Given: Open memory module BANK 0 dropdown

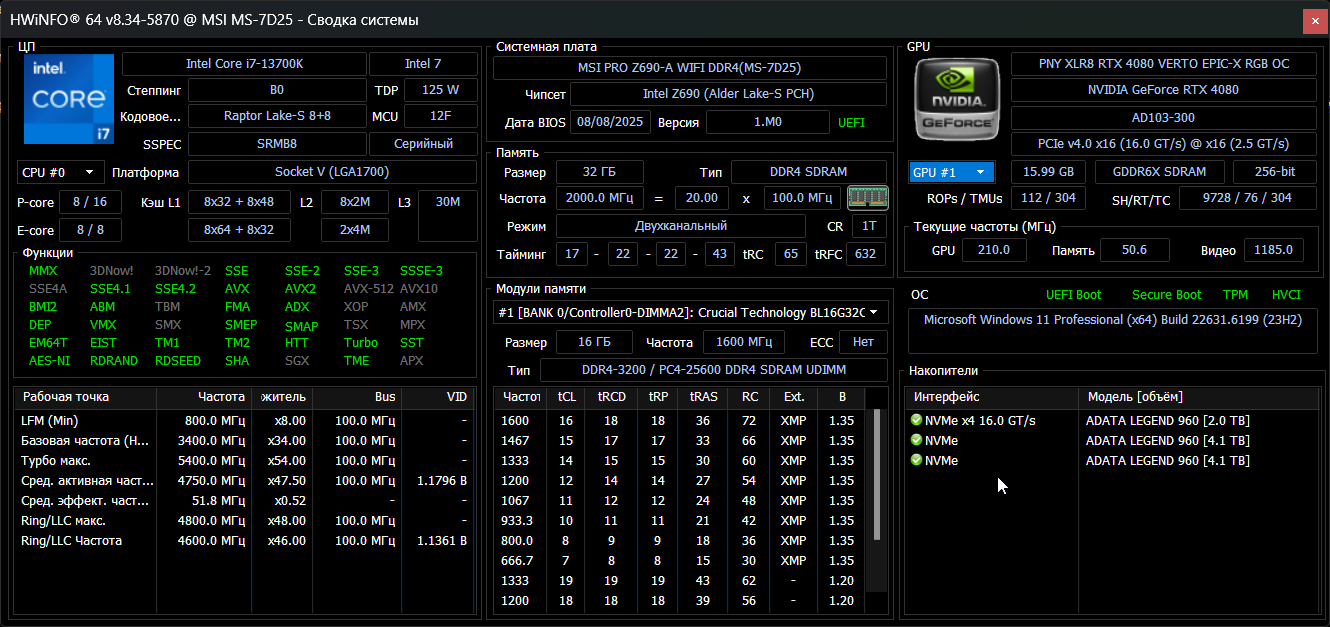Looking at the screenshot, I should click(x=691, y=313).
